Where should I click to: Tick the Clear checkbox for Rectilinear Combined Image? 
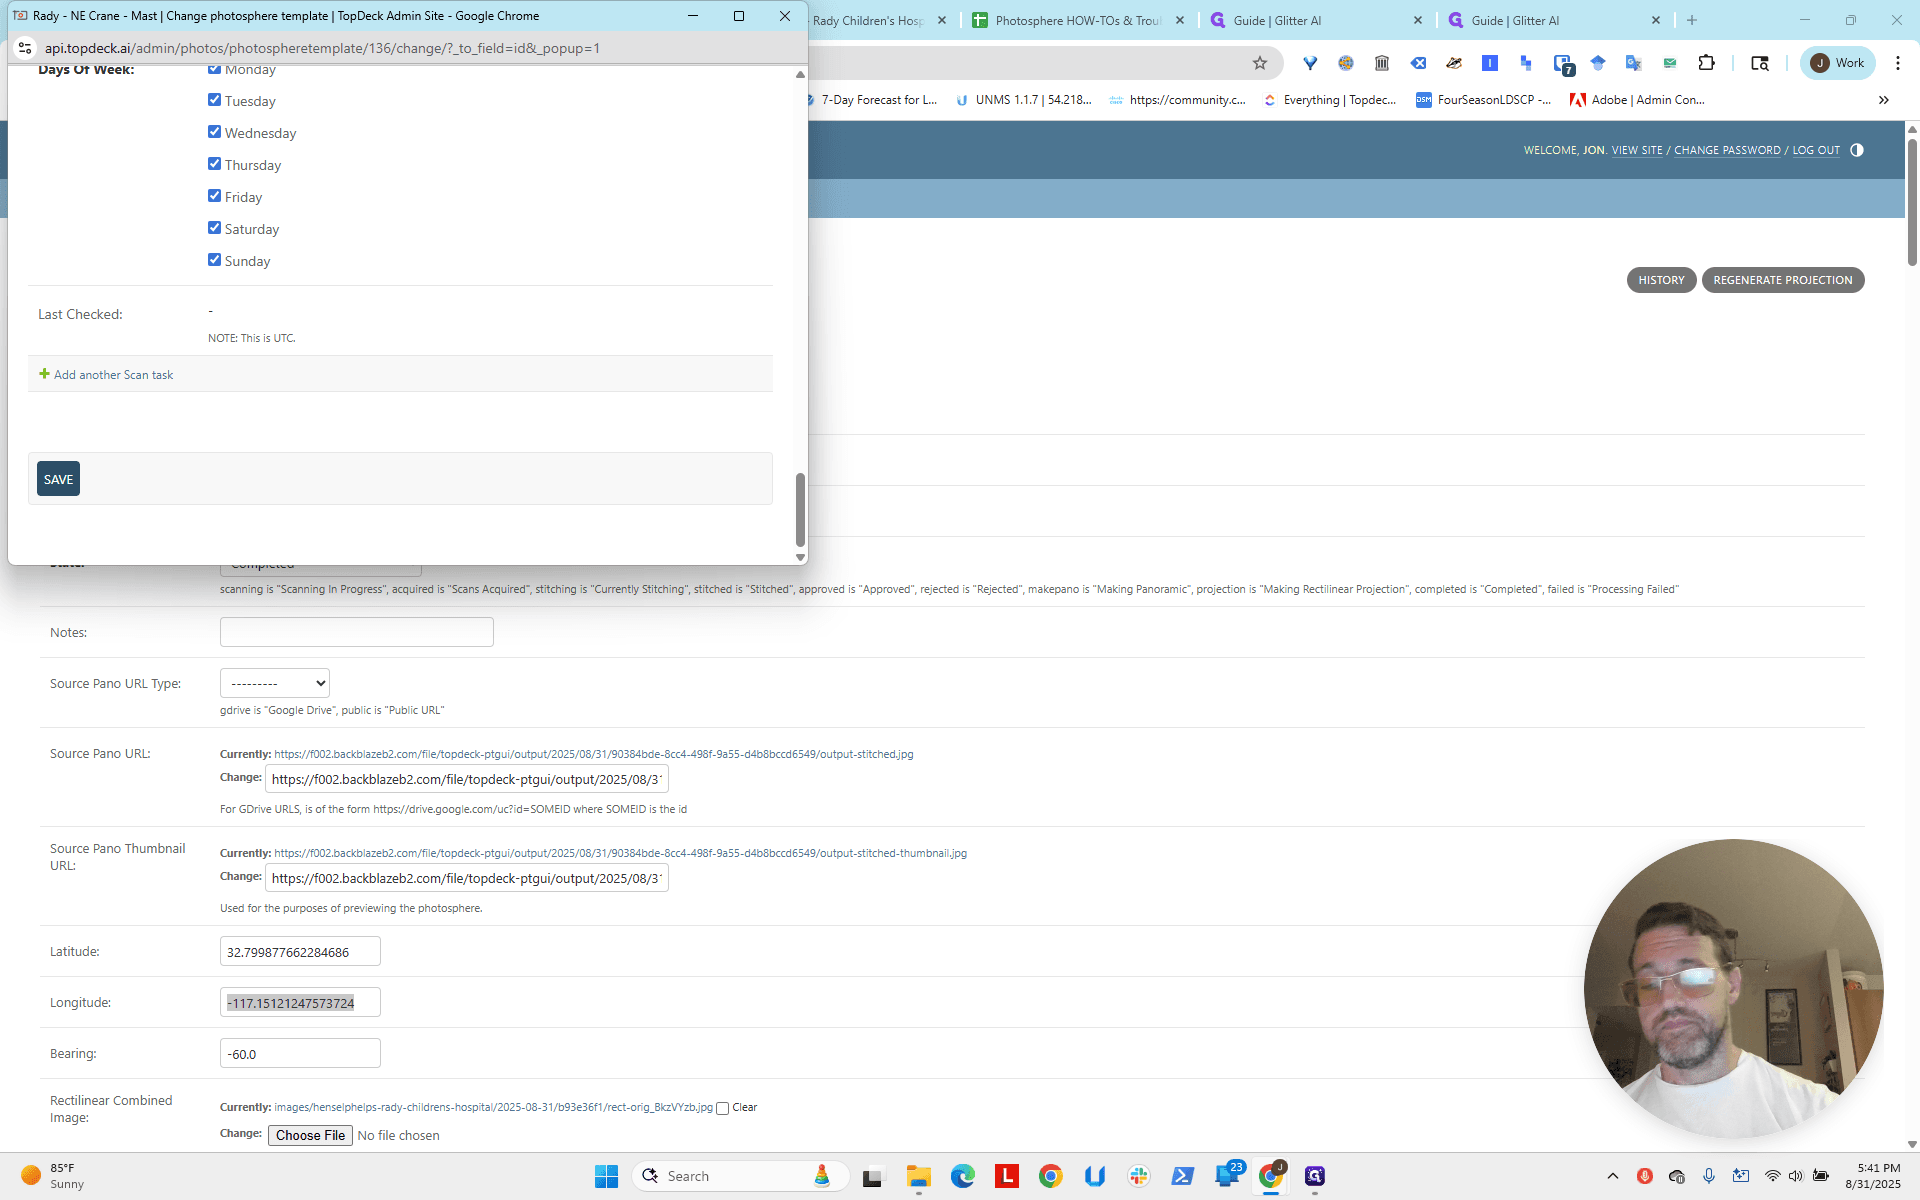[722, 1108]
